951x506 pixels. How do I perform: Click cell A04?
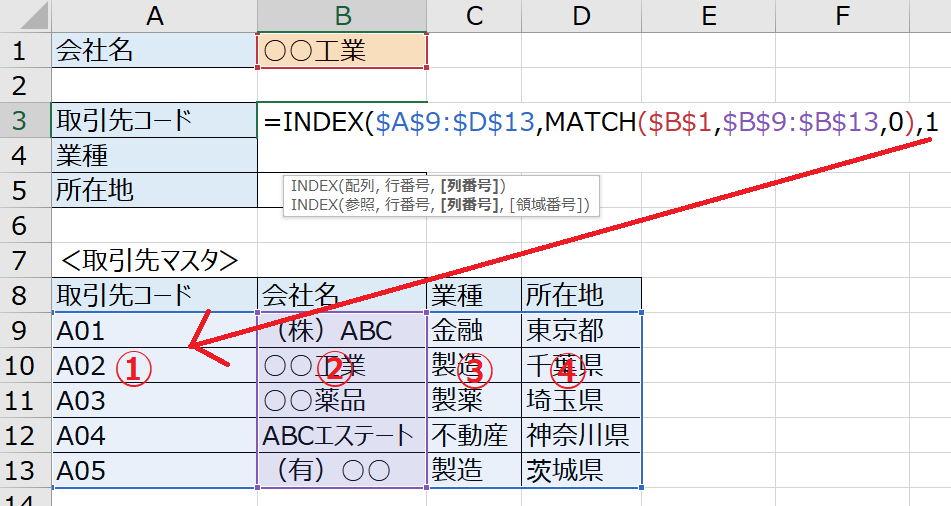coord(155,436)
